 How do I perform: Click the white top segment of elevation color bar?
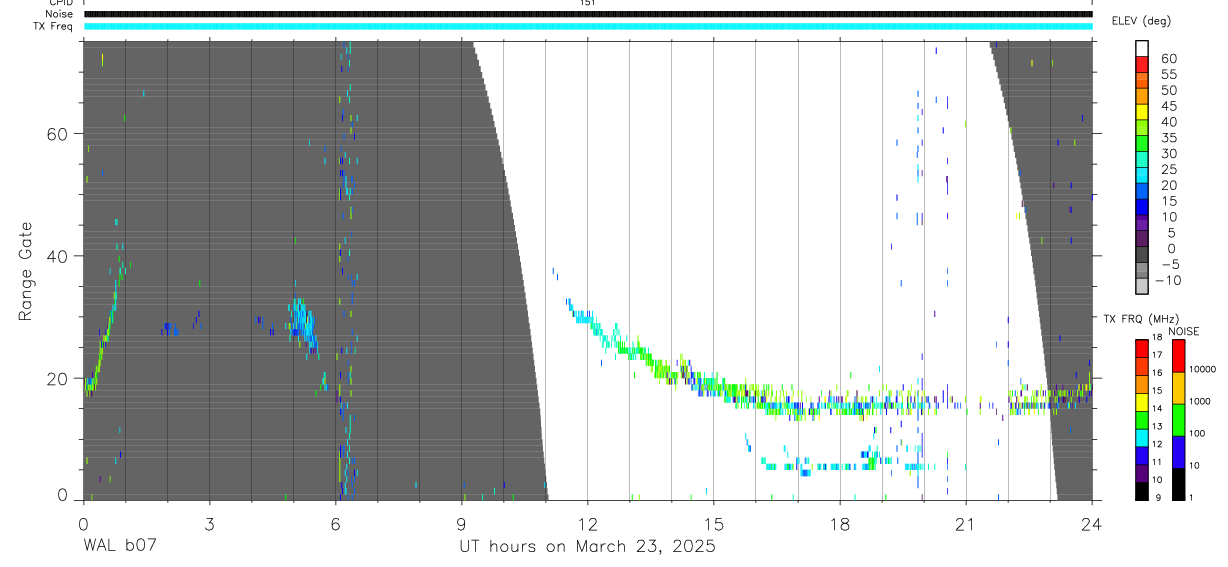click(1142, 49)
